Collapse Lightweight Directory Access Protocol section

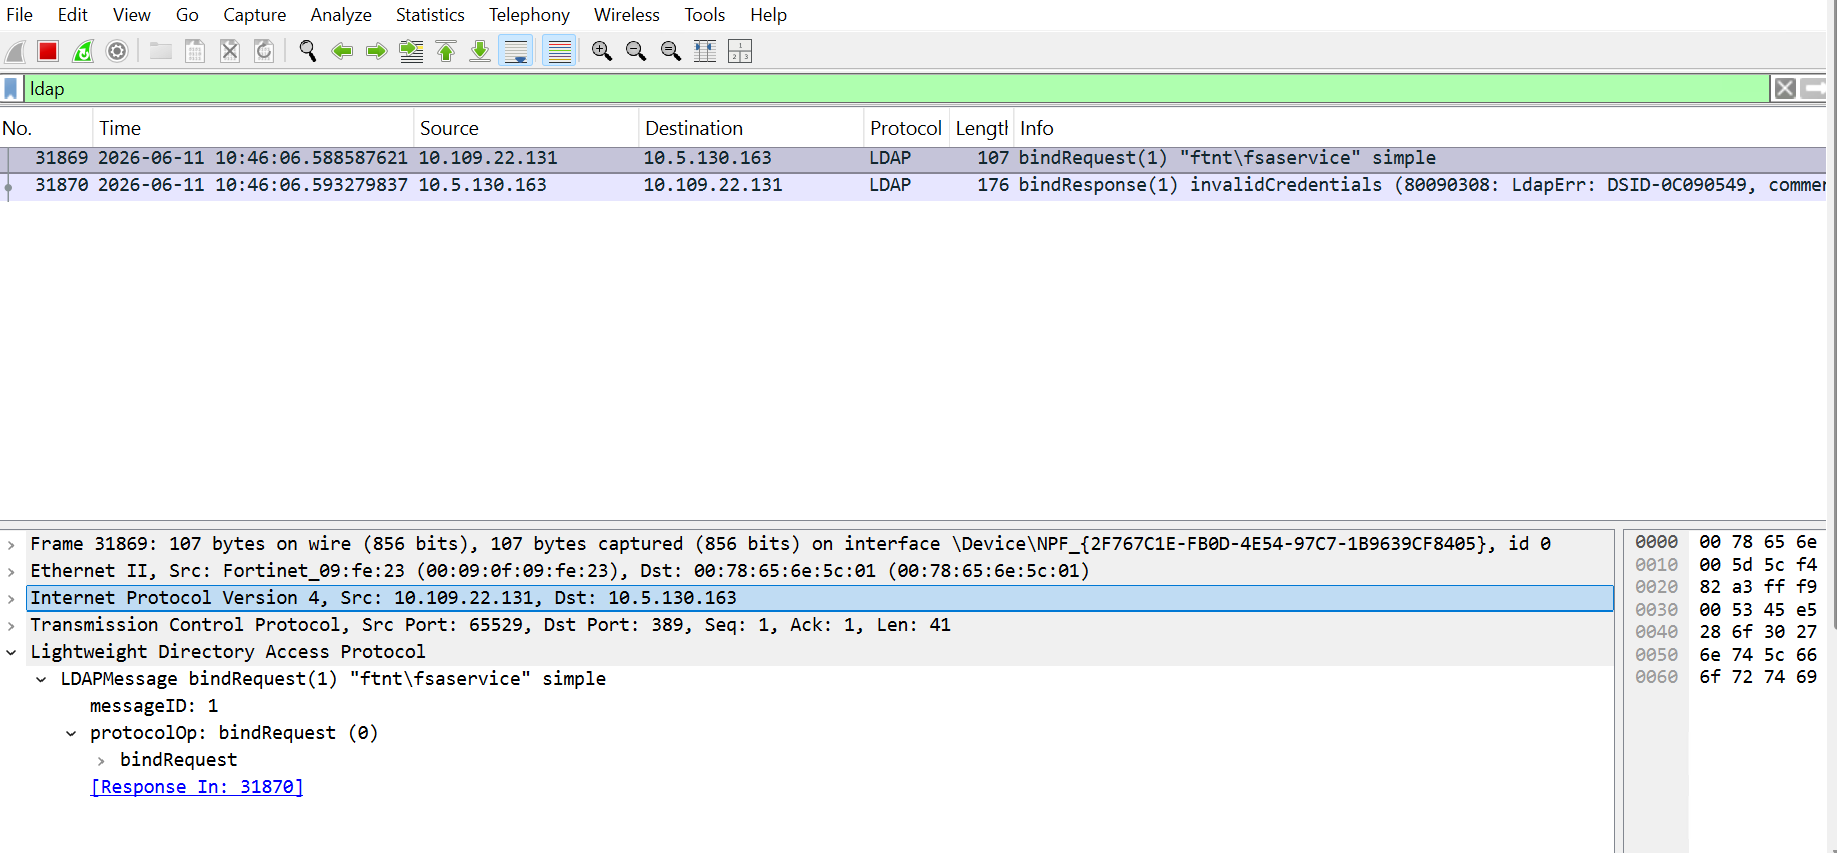click(x=11, y=653)
